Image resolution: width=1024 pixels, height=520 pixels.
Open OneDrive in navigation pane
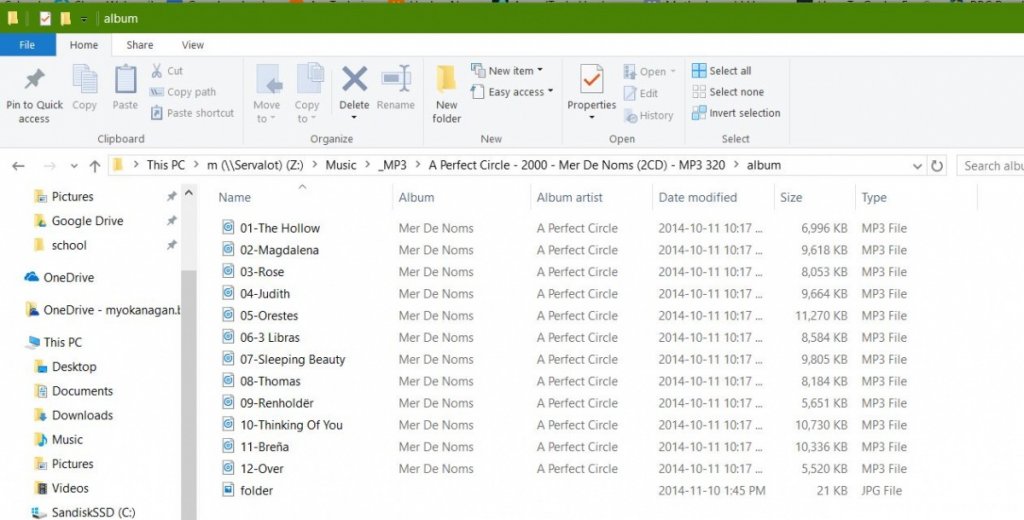click(59, 277)
